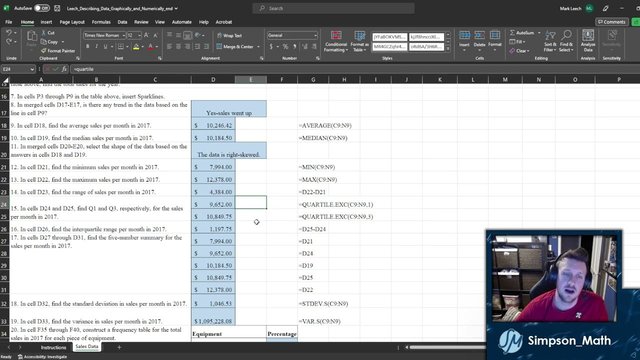This screenshot has width=640, height=360.
Task: Toggle Underline formatting
Action: tap(105, 47)
